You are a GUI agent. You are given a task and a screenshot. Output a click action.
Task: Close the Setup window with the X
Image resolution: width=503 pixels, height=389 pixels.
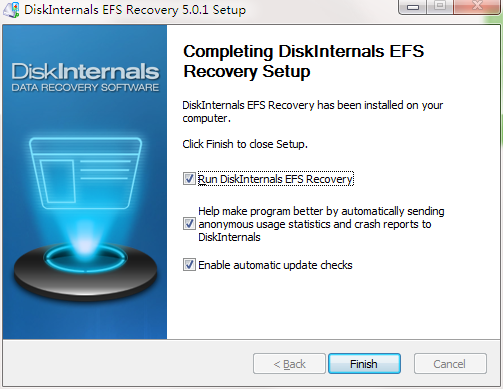pos(477,7)
